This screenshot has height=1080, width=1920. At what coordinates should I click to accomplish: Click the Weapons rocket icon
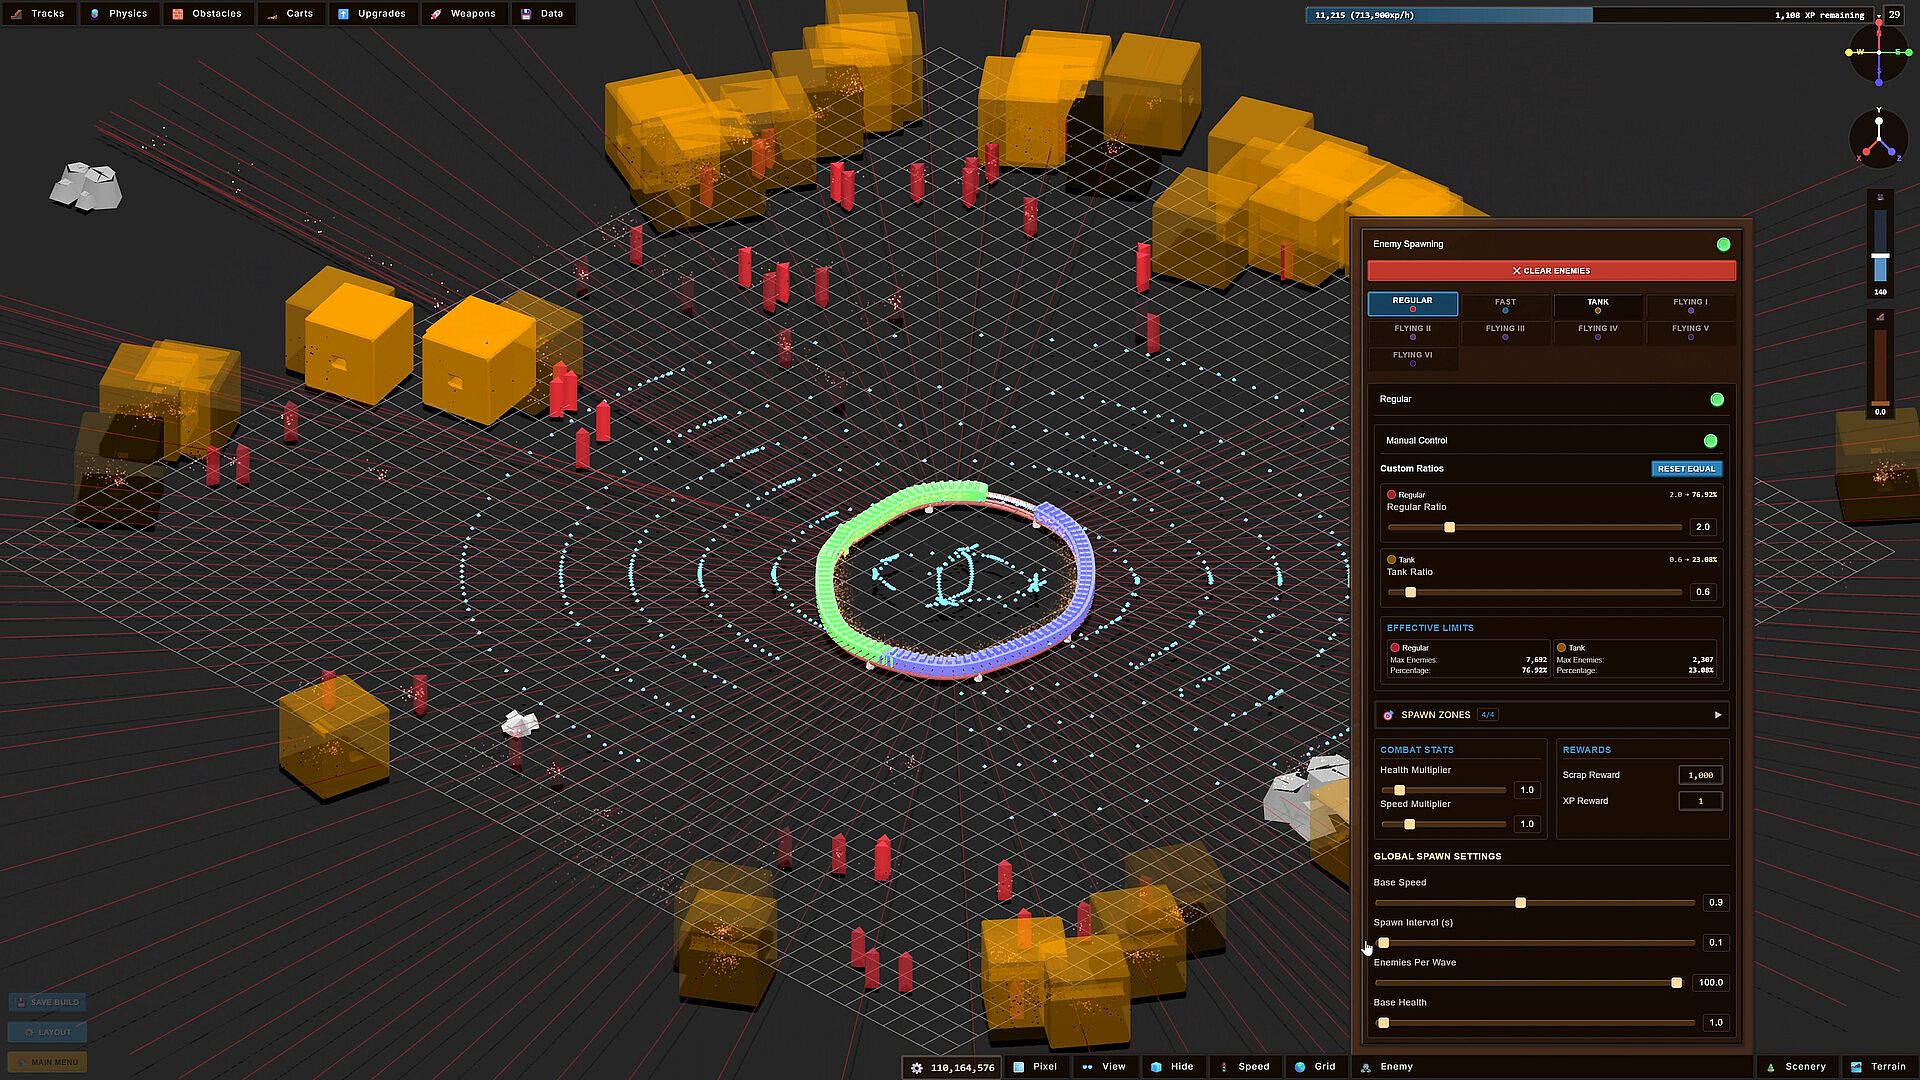click(x=436, y=14)
